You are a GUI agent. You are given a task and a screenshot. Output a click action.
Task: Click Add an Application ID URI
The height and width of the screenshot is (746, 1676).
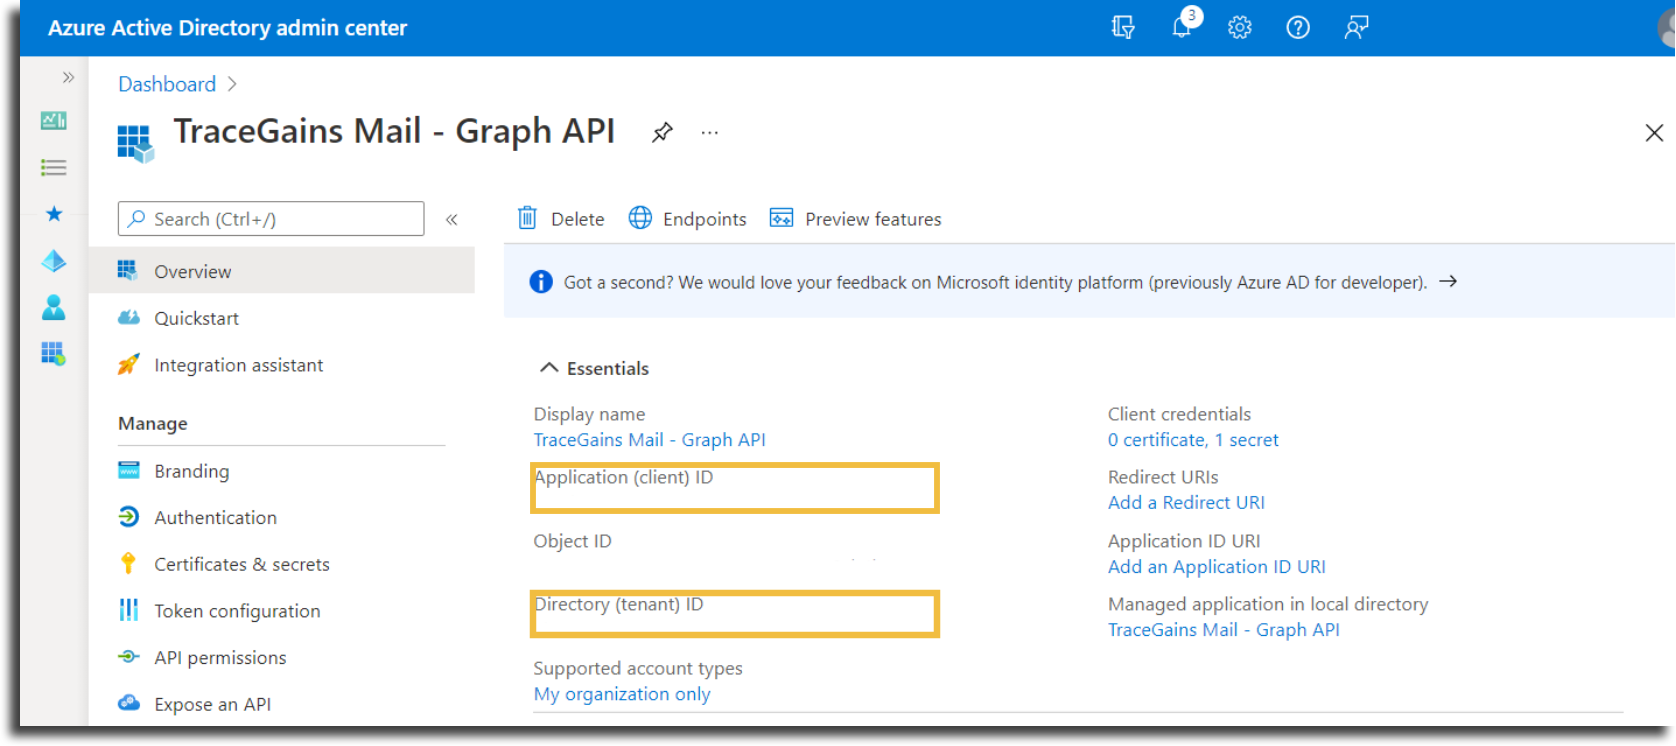[1217, 567]
